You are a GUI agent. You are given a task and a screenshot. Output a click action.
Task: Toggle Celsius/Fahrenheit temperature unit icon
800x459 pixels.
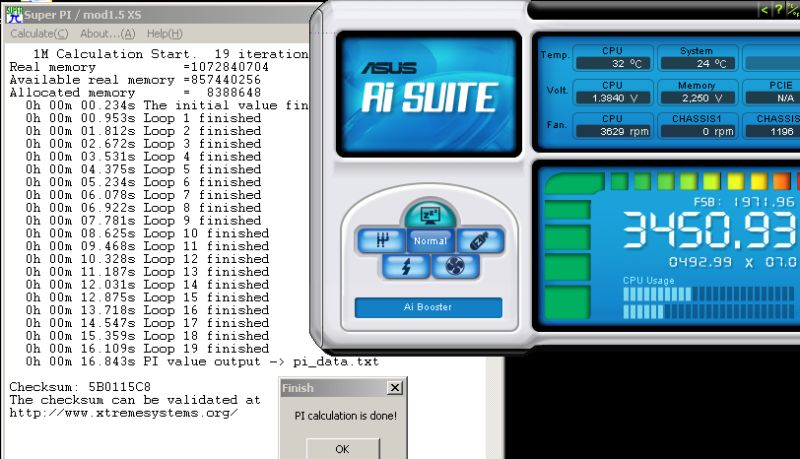[x=794, y=10]
